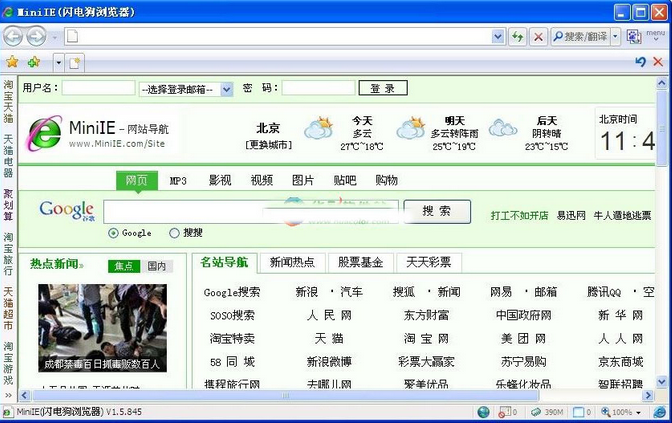The image size is (672, 423).
Task: Expand the address bar URL dropdown
Action: [498, 36]
